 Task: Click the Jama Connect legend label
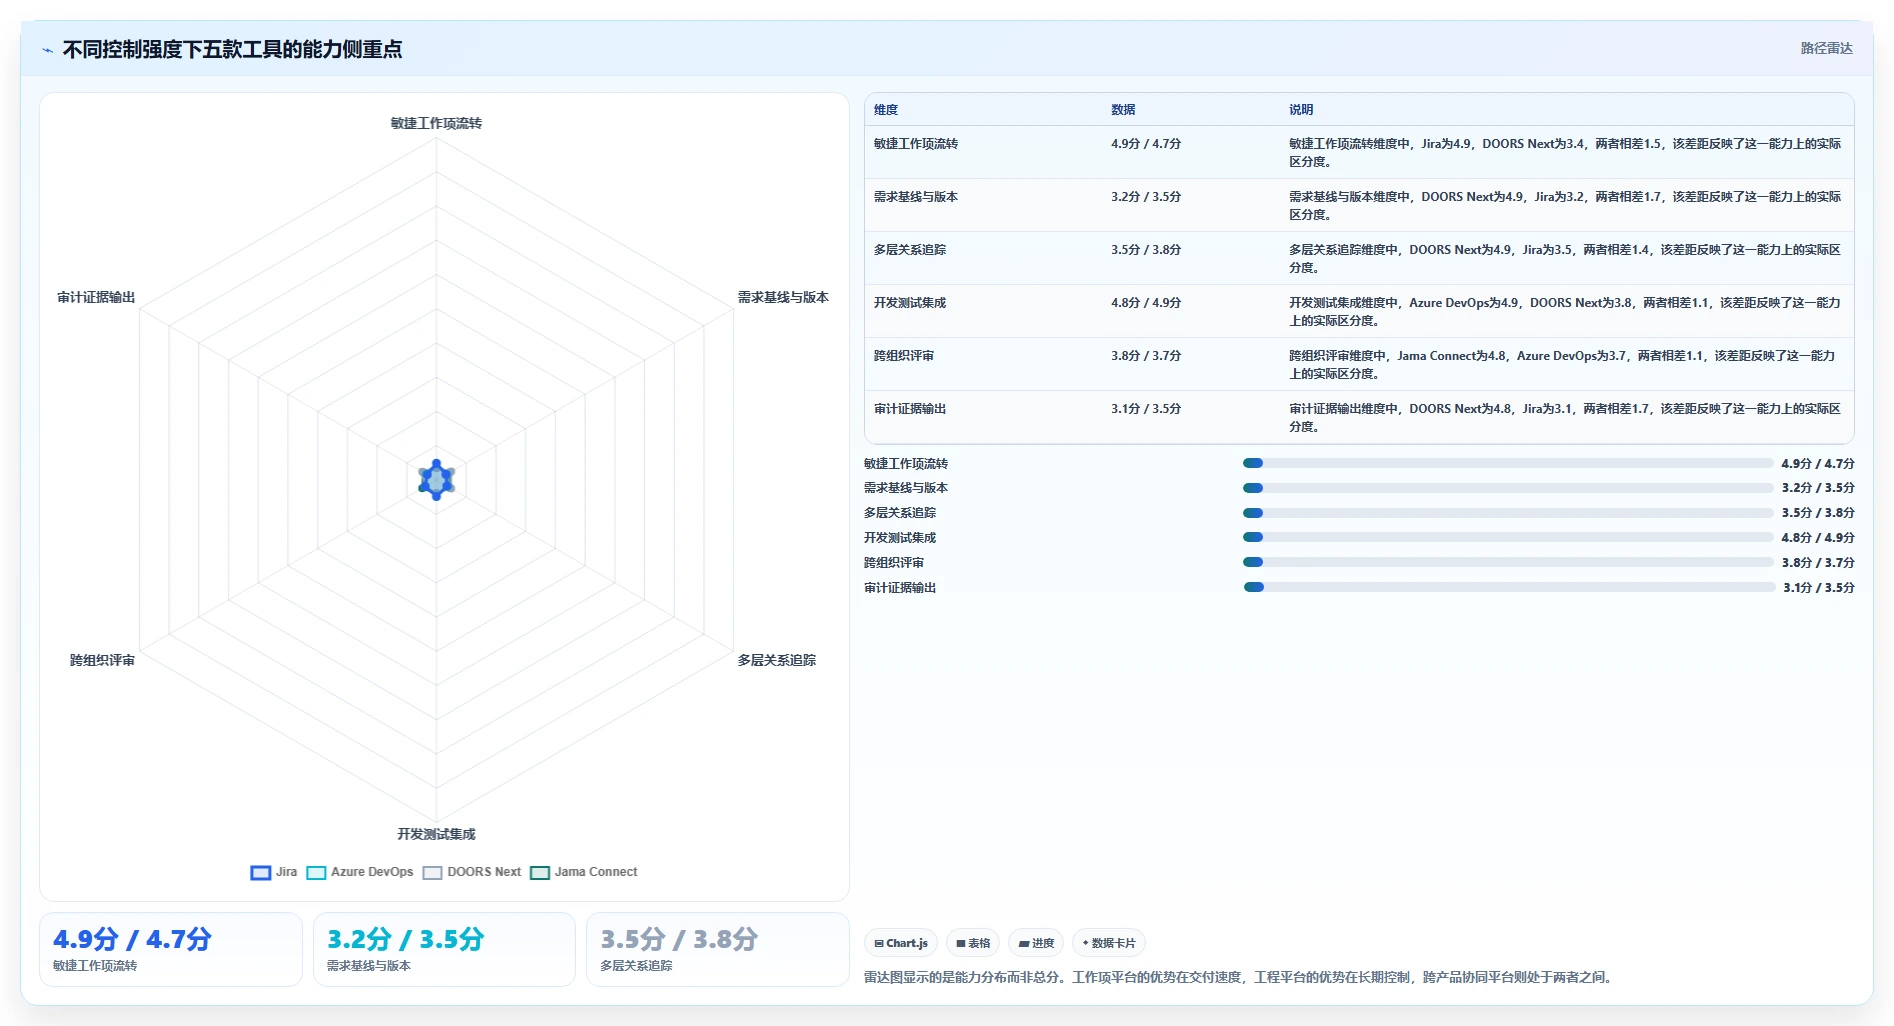(x=596, y=872)
